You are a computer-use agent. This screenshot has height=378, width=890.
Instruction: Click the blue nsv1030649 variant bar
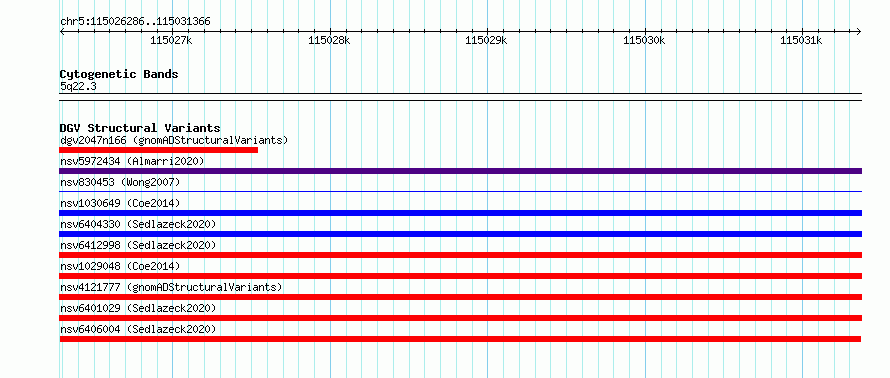[460, 213]
